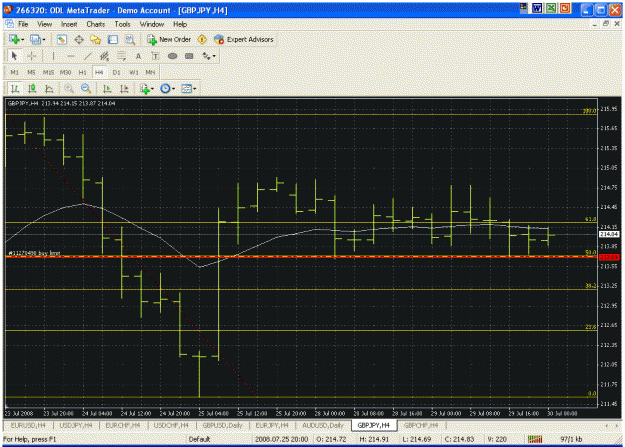Open the Strategy Tester magnifier icon

130,39
